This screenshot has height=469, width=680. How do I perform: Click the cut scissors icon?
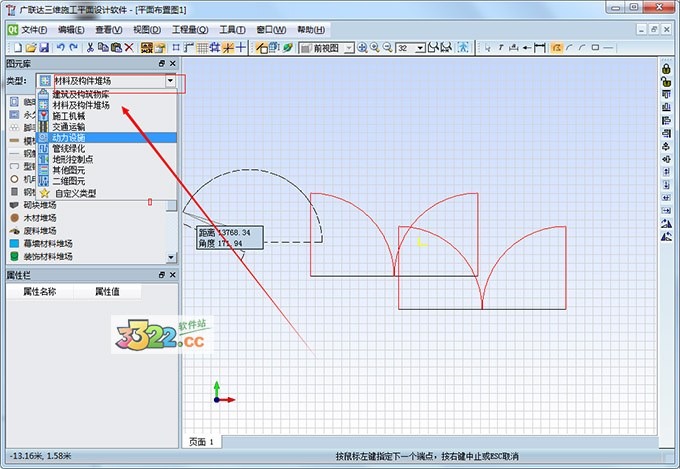point(90,47)
